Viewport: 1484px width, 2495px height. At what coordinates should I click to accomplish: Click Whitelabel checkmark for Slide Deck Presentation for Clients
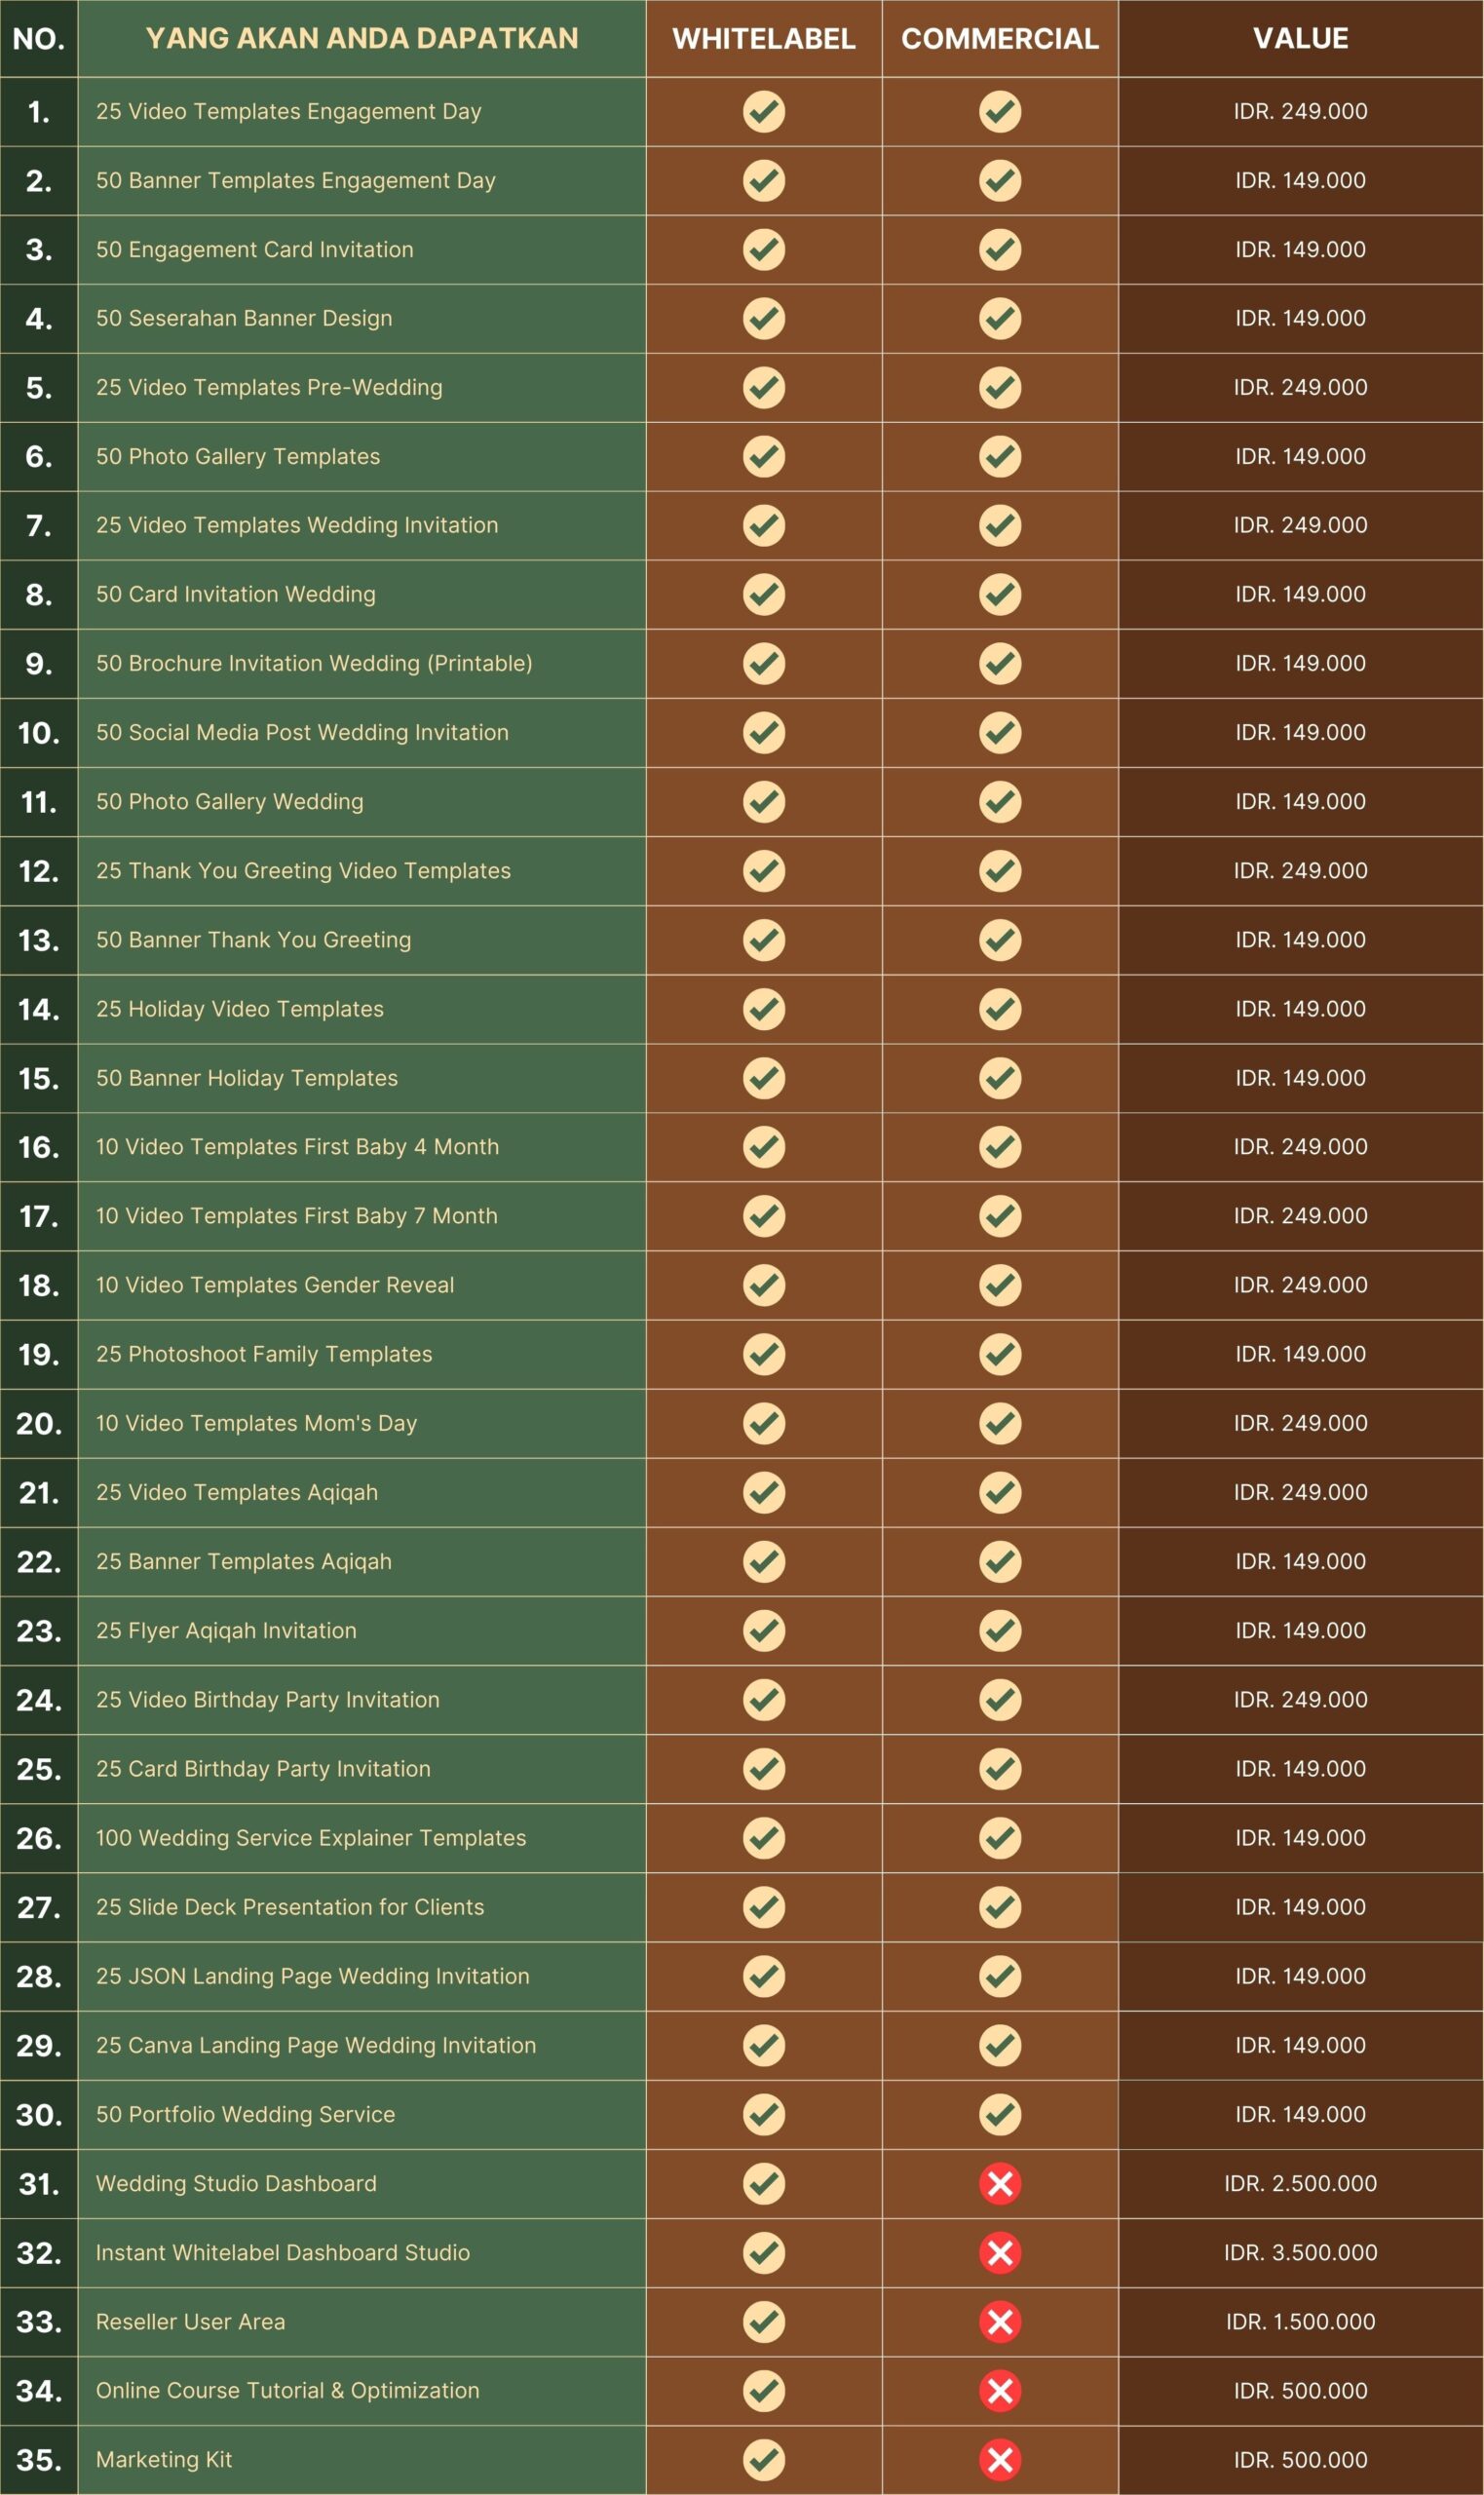click(x=764, y=1907)
